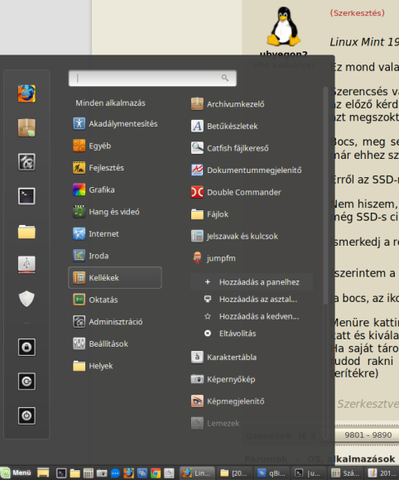Switch to the '201...' document window button

pyautogui.click(x=381, y=473)
